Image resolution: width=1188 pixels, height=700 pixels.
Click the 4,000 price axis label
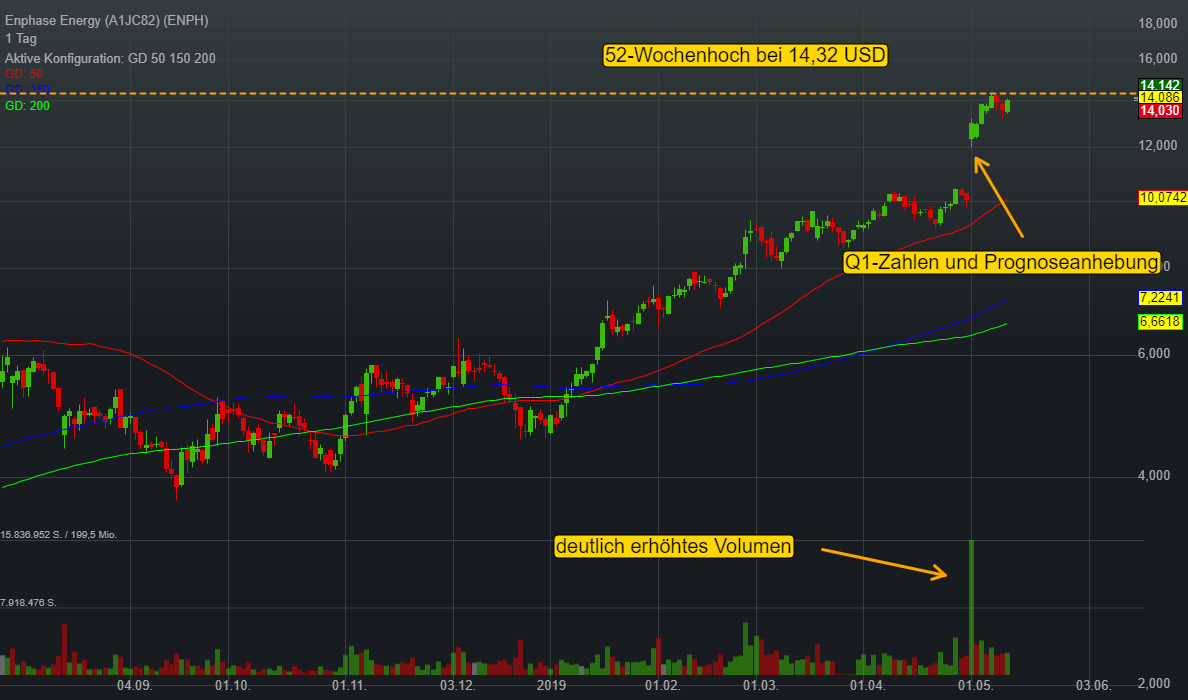pyautogui.click(x=1154, y=476)
